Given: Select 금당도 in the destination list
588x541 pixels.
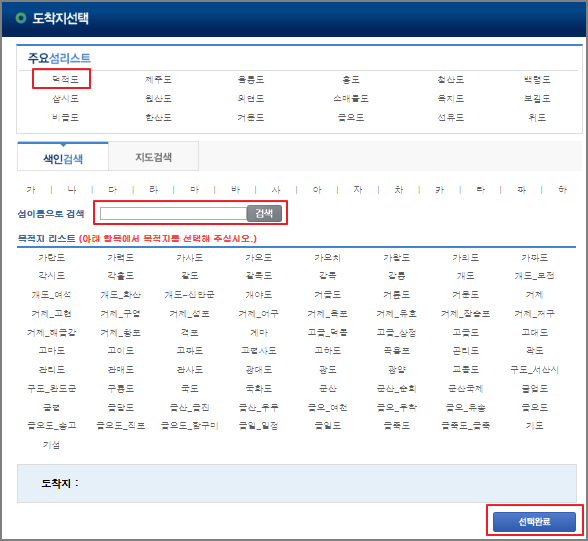Looking at the screenshot, I should (121, 407).
